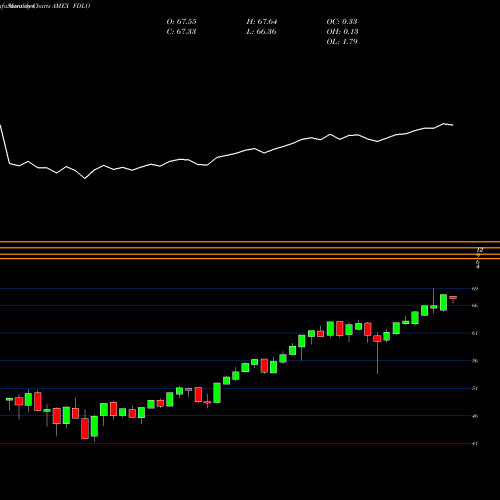Select the high value H: 67.64

262,22
